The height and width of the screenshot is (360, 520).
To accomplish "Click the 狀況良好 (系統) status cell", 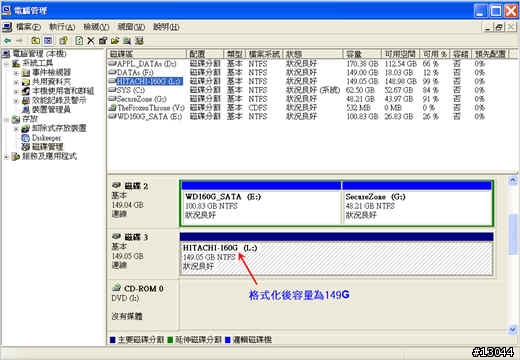I will point(313,90).
